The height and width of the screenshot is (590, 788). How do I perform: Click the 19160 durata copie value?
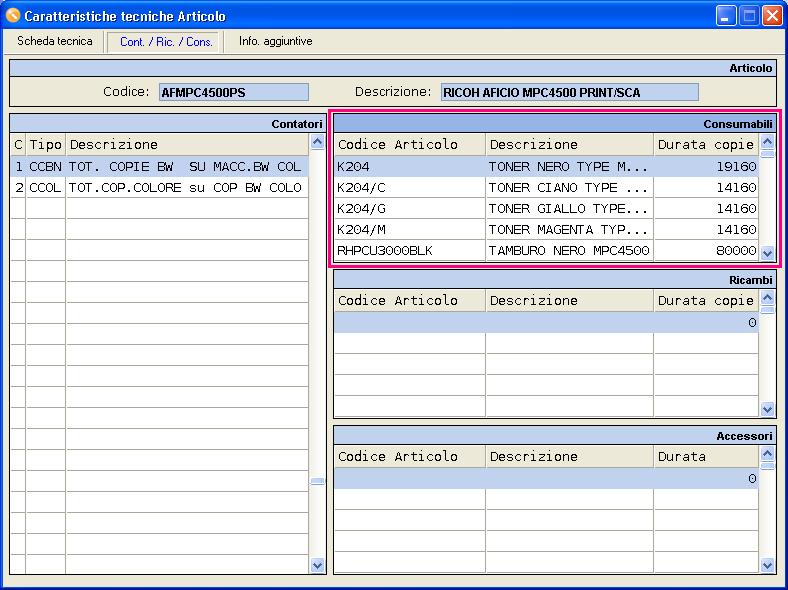click(706, 166)
